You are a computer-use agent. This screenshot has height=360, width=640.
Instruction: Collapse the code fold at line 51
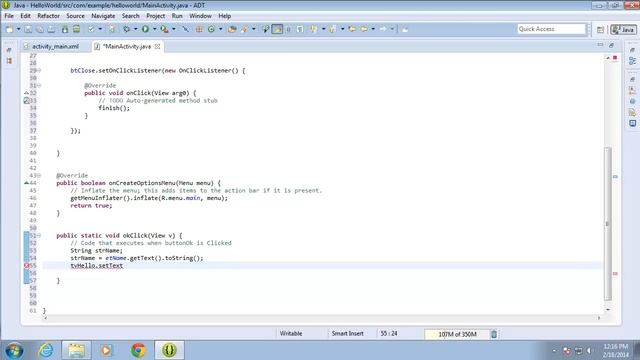tap(39, 236)
